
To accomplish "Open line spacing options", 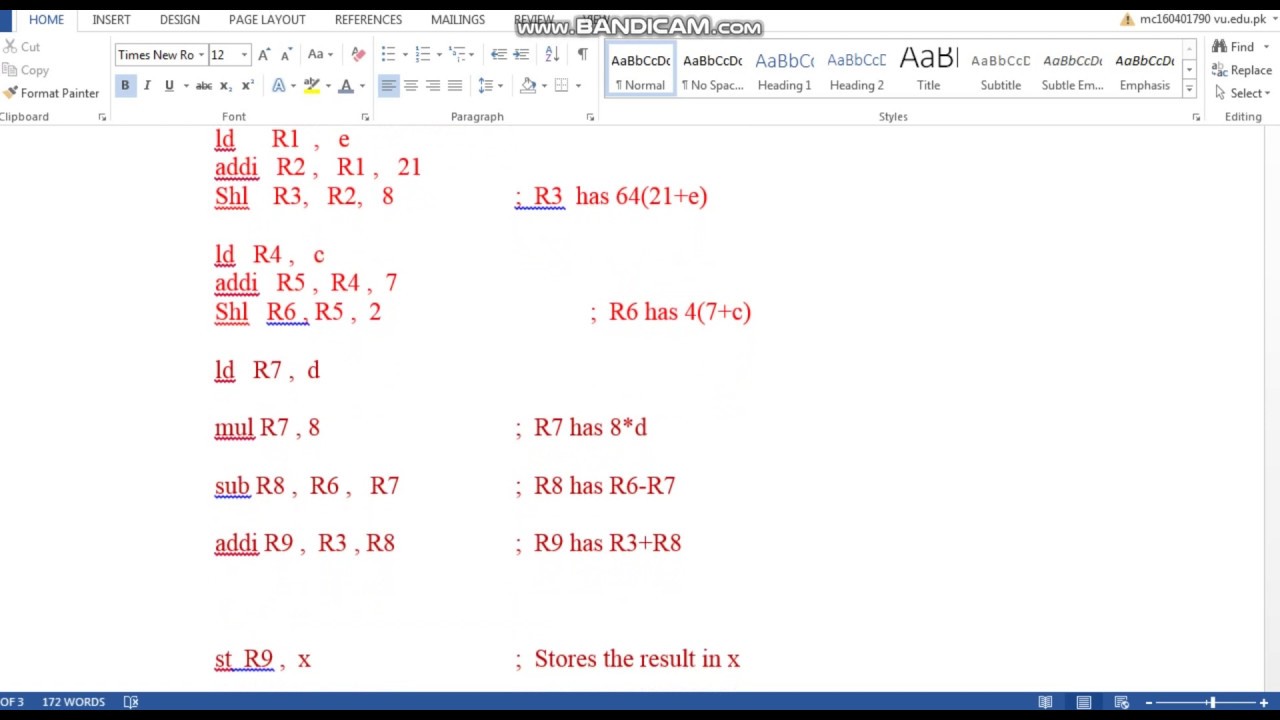I will point(490,86).
